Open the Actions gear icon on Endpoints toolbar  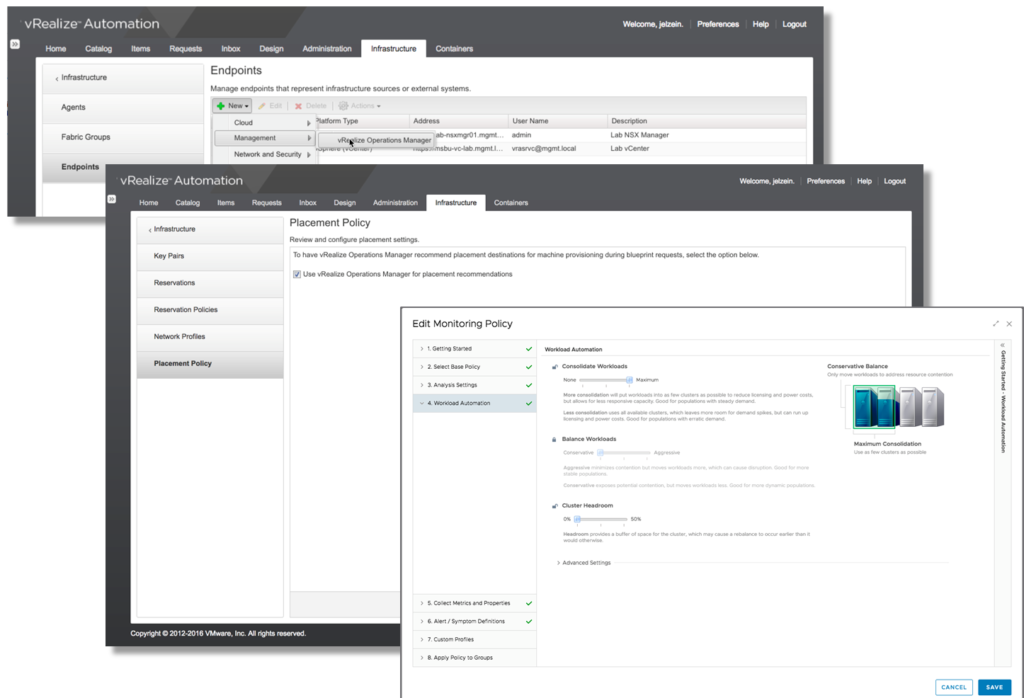tap(343, 106)
